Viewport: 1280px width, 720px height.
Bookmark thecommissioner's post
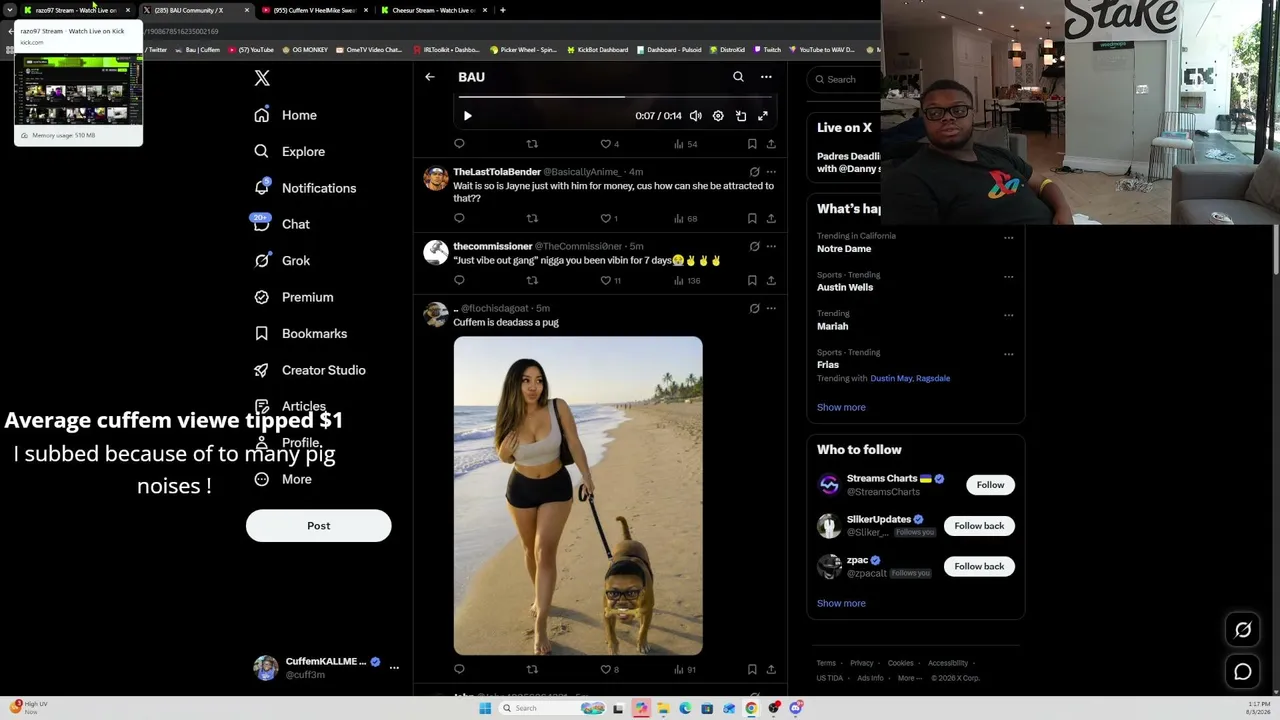752,280
